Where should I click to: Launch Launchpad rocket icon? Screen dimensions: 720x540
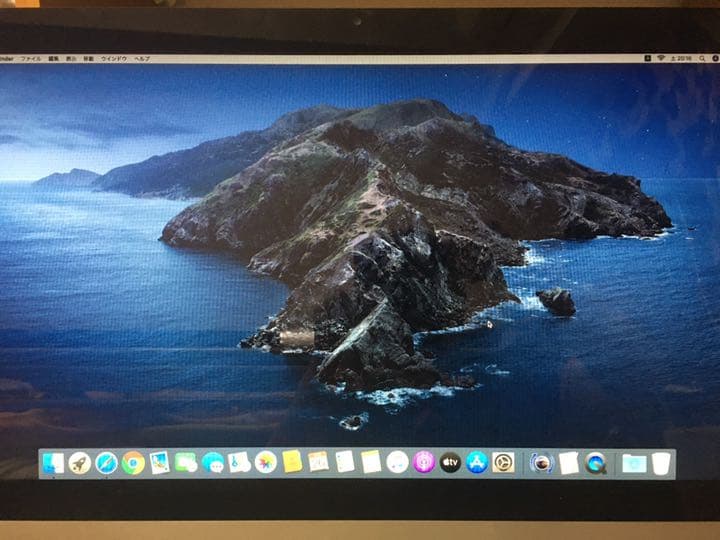[80, 463]
